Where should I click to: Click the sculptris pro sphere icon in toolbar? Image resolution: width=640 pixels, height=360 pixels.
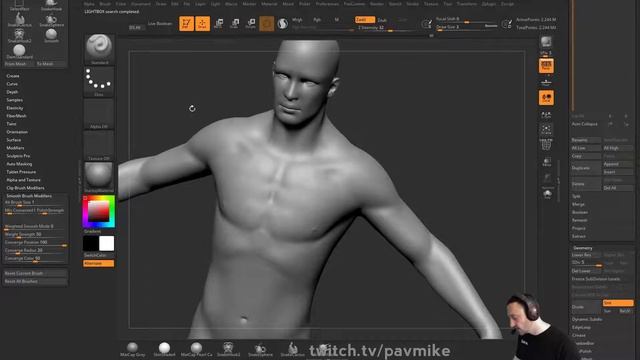pyautogui.click(x=282, y=23)
